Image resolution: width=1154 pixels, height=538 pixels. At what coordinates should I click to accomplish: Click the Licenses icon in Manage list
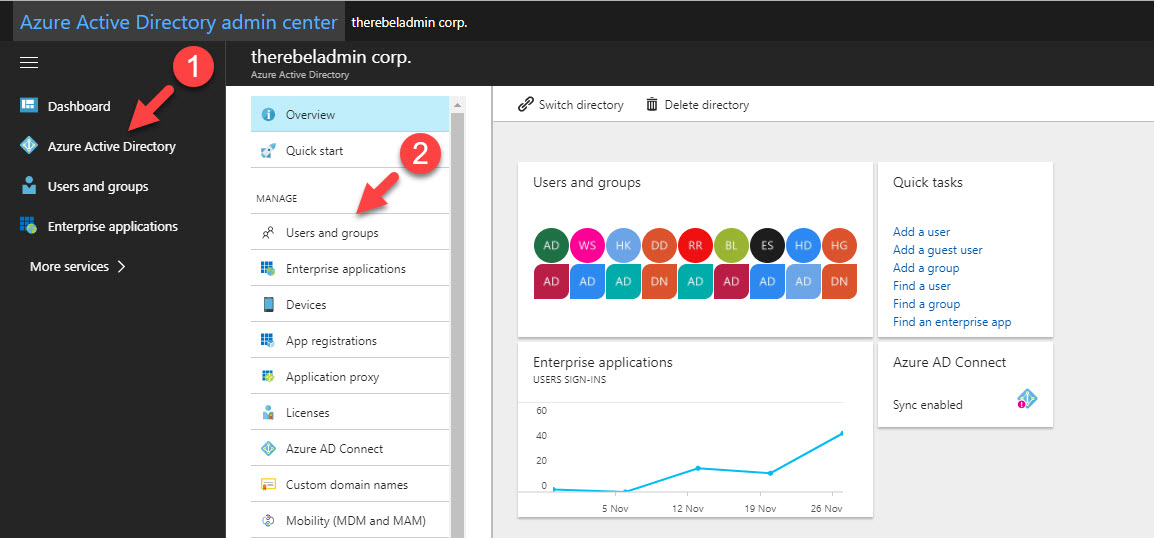269,413
